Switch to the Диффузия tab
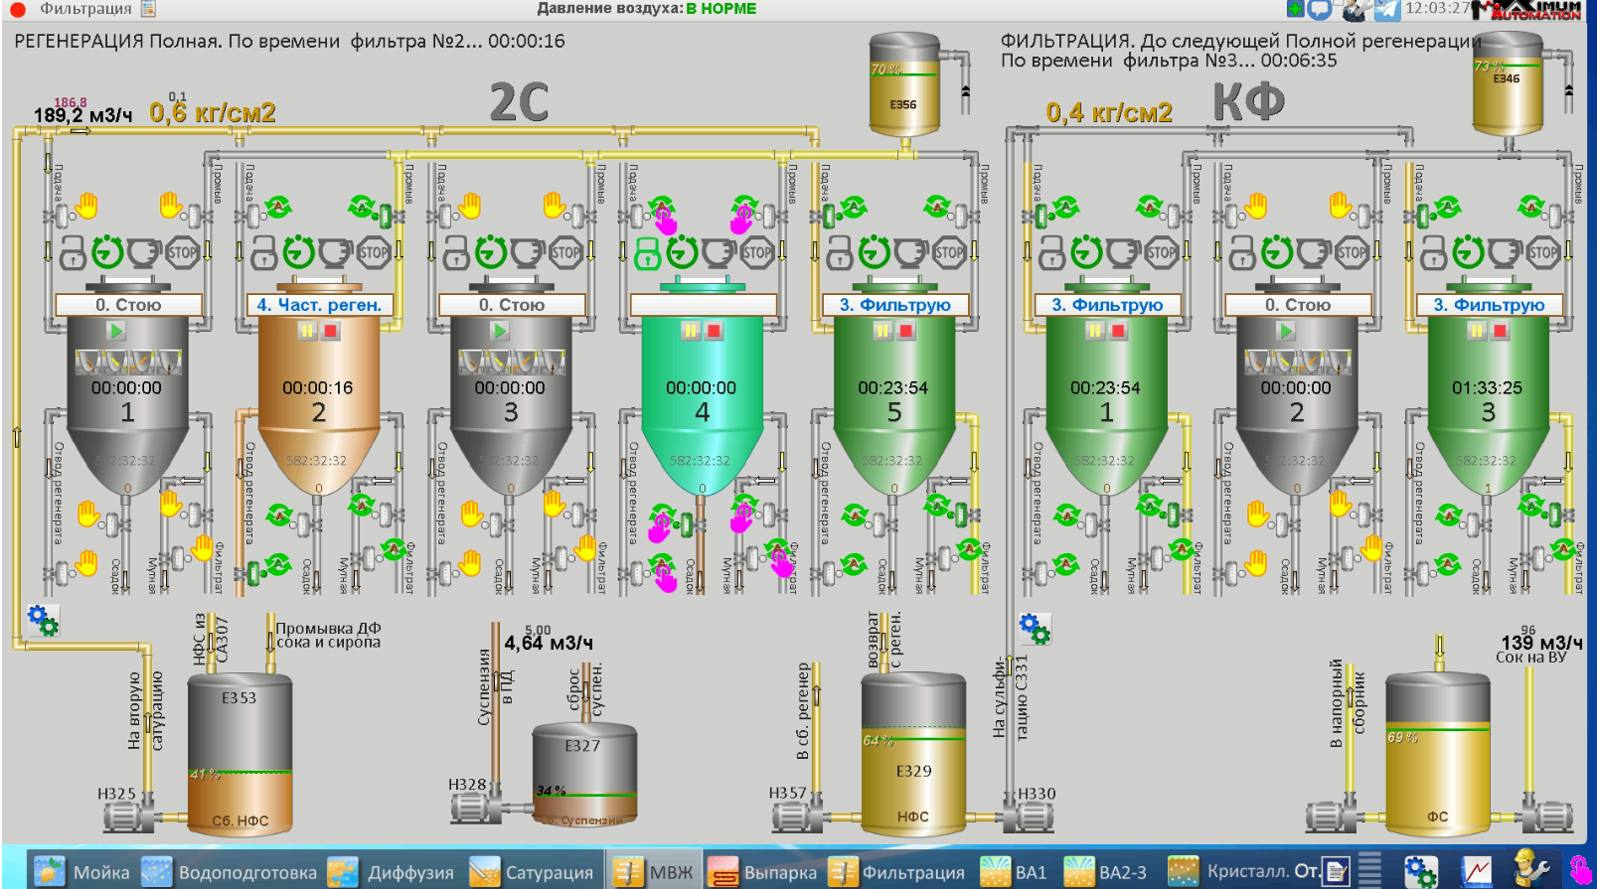 tap(392, 872)
